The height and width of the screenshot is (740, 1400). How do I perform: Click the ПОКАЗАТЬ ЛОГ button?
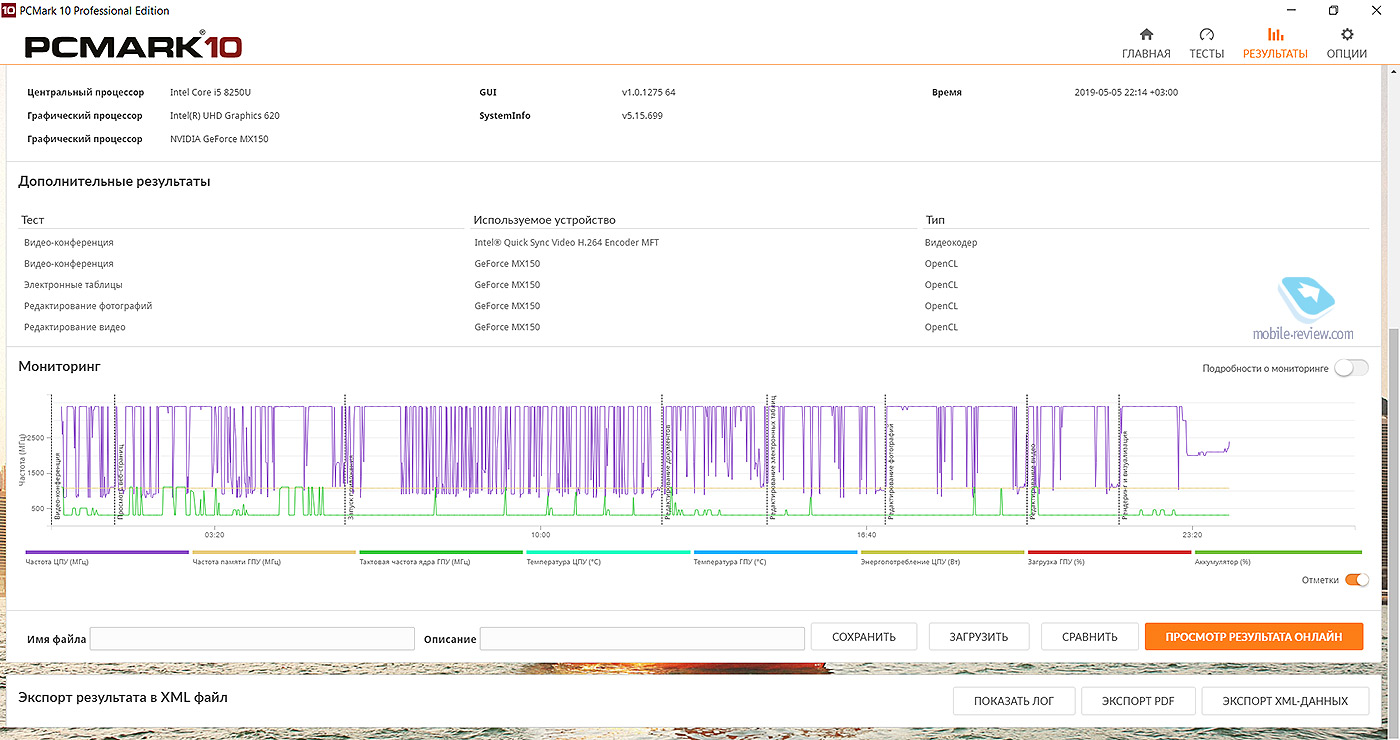pos(1014,701)
